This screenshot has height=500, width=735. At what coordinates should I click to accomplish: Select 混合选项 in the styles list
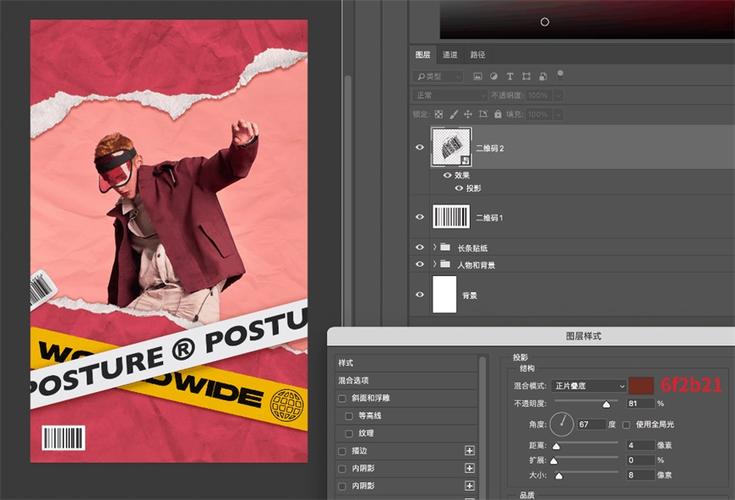(407, 381)
